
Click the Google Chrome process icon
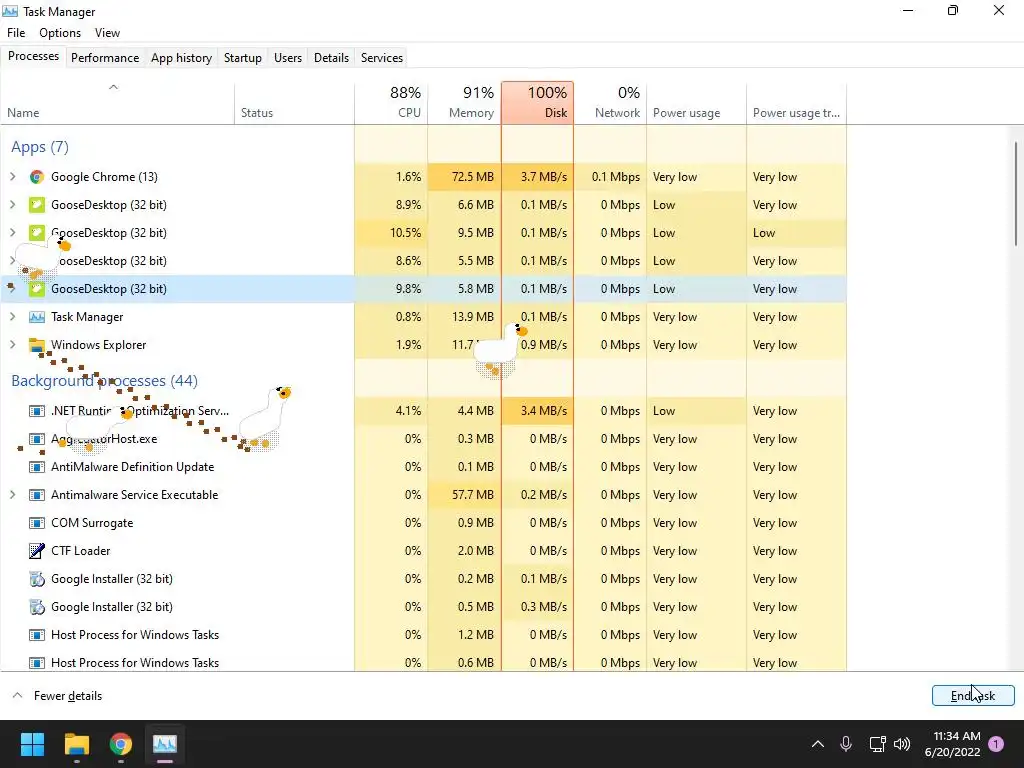[37, 177]
